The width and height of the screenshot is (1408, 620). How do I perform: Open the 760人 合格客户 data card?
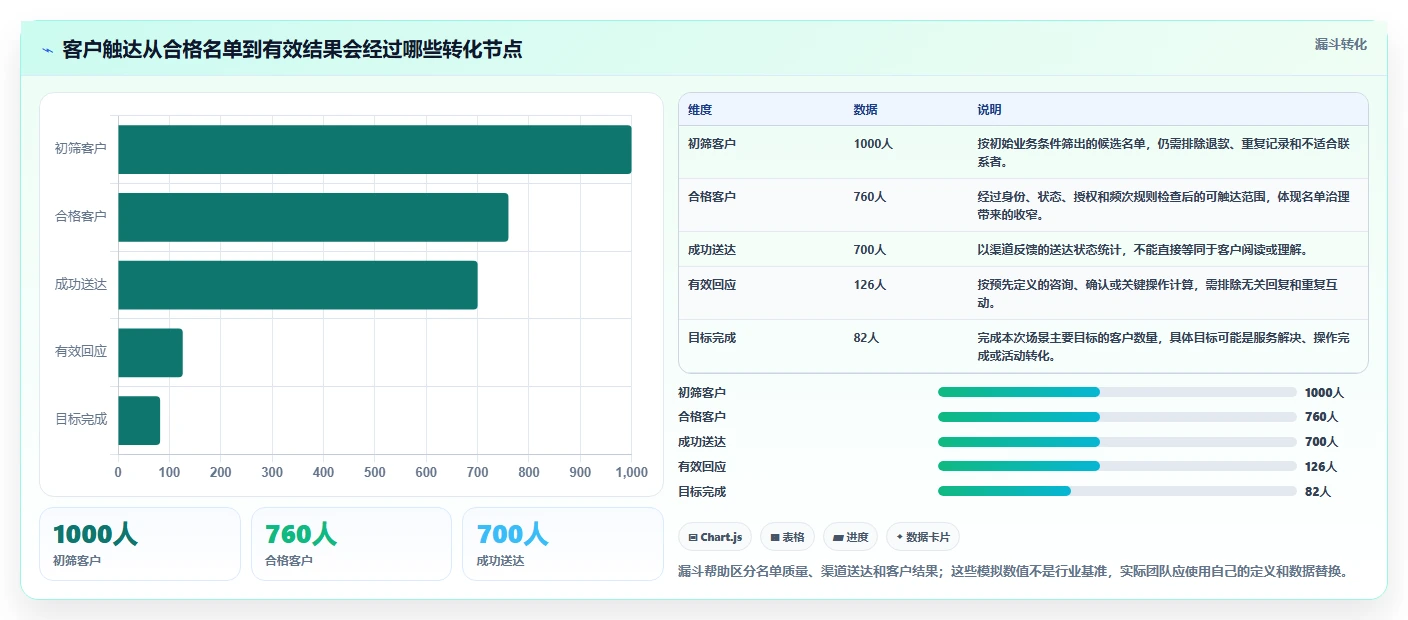click(351, 544)
